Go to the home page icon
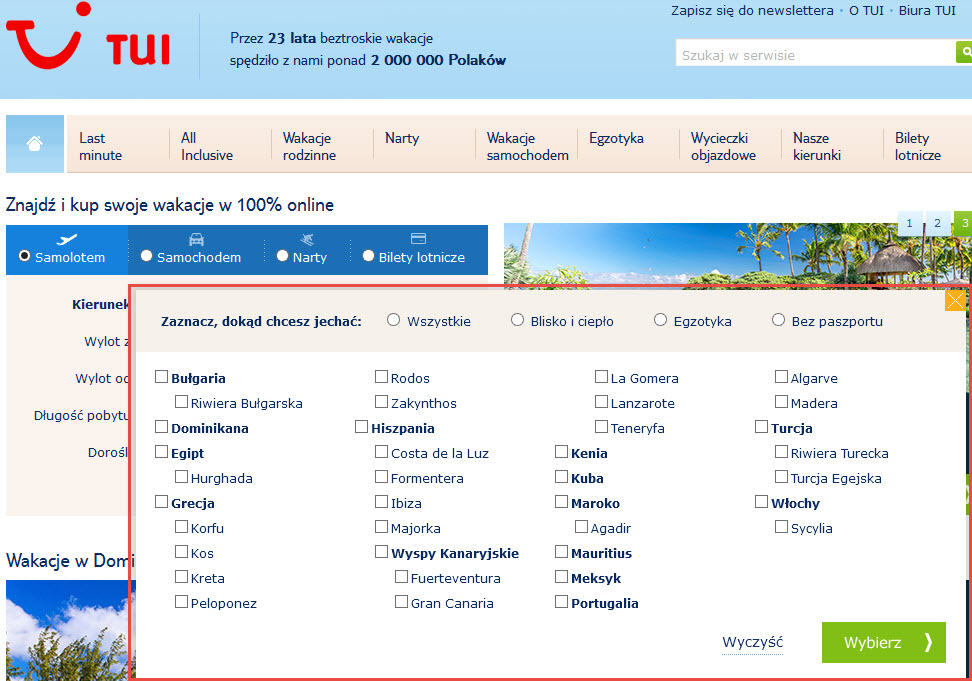Viewport: 972px width, 681px height. 35,144
